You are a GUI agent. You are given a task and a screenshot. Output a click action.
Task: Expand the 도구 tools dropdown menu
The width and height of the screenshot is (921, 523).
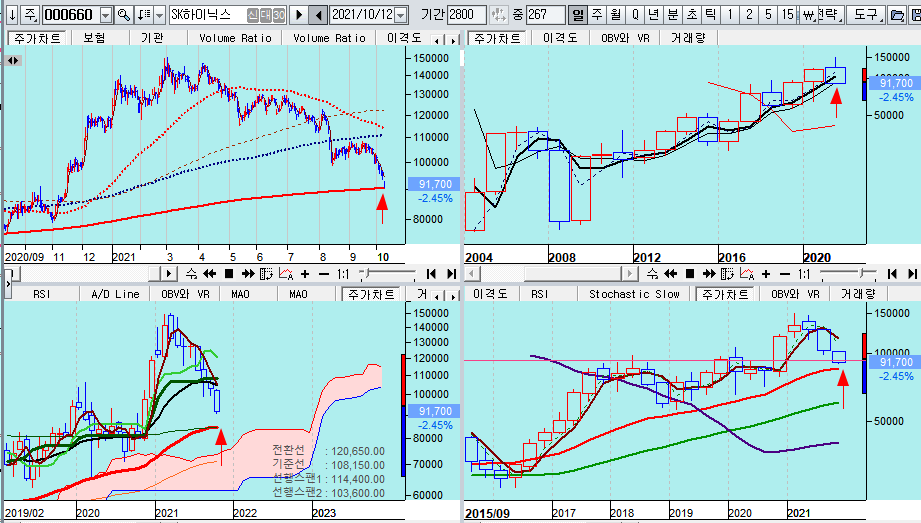click(x=866, y=15)
